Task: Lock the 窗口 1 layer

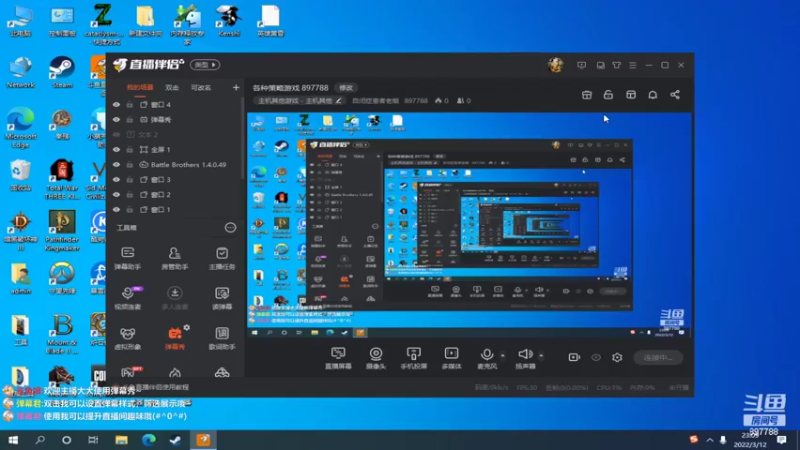Action: [130, 210]
